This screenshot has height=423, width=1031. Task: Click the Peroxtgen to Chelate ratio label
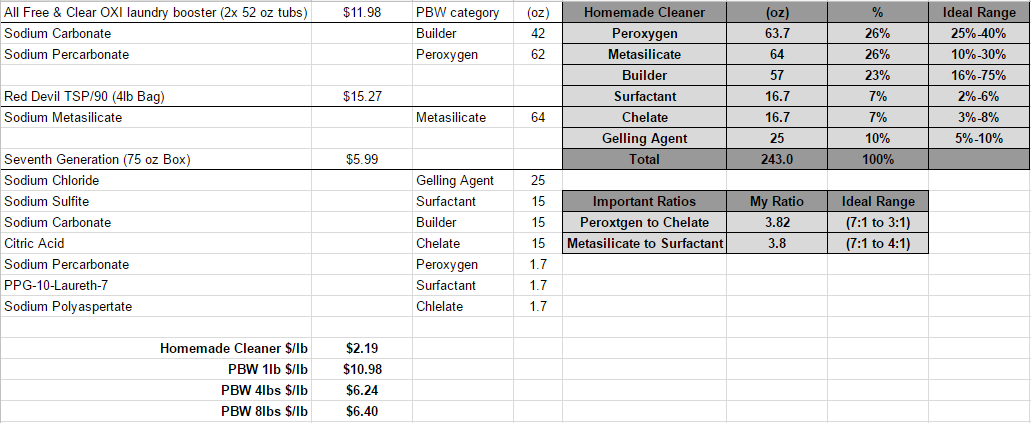(644, 222)
